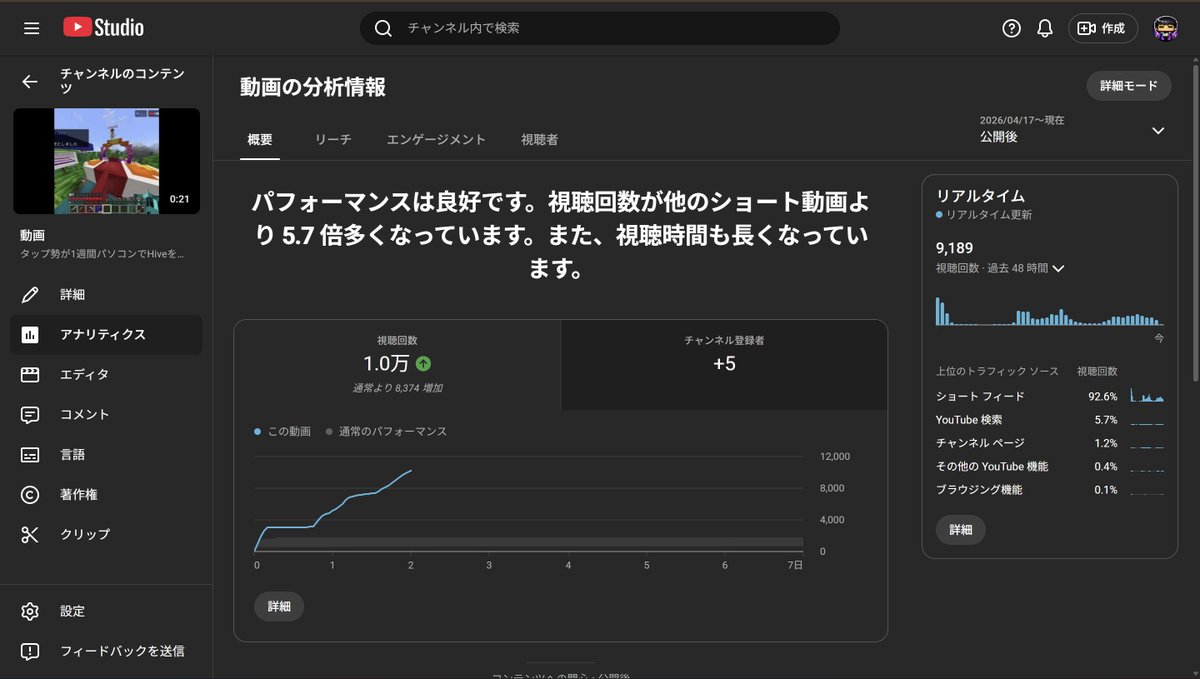Viewport: 1200px width, 679px height.
Task: Expand the 過去 48 時間 dropdown chevron
Action: pyautogui.click(x=1058, y=268)
